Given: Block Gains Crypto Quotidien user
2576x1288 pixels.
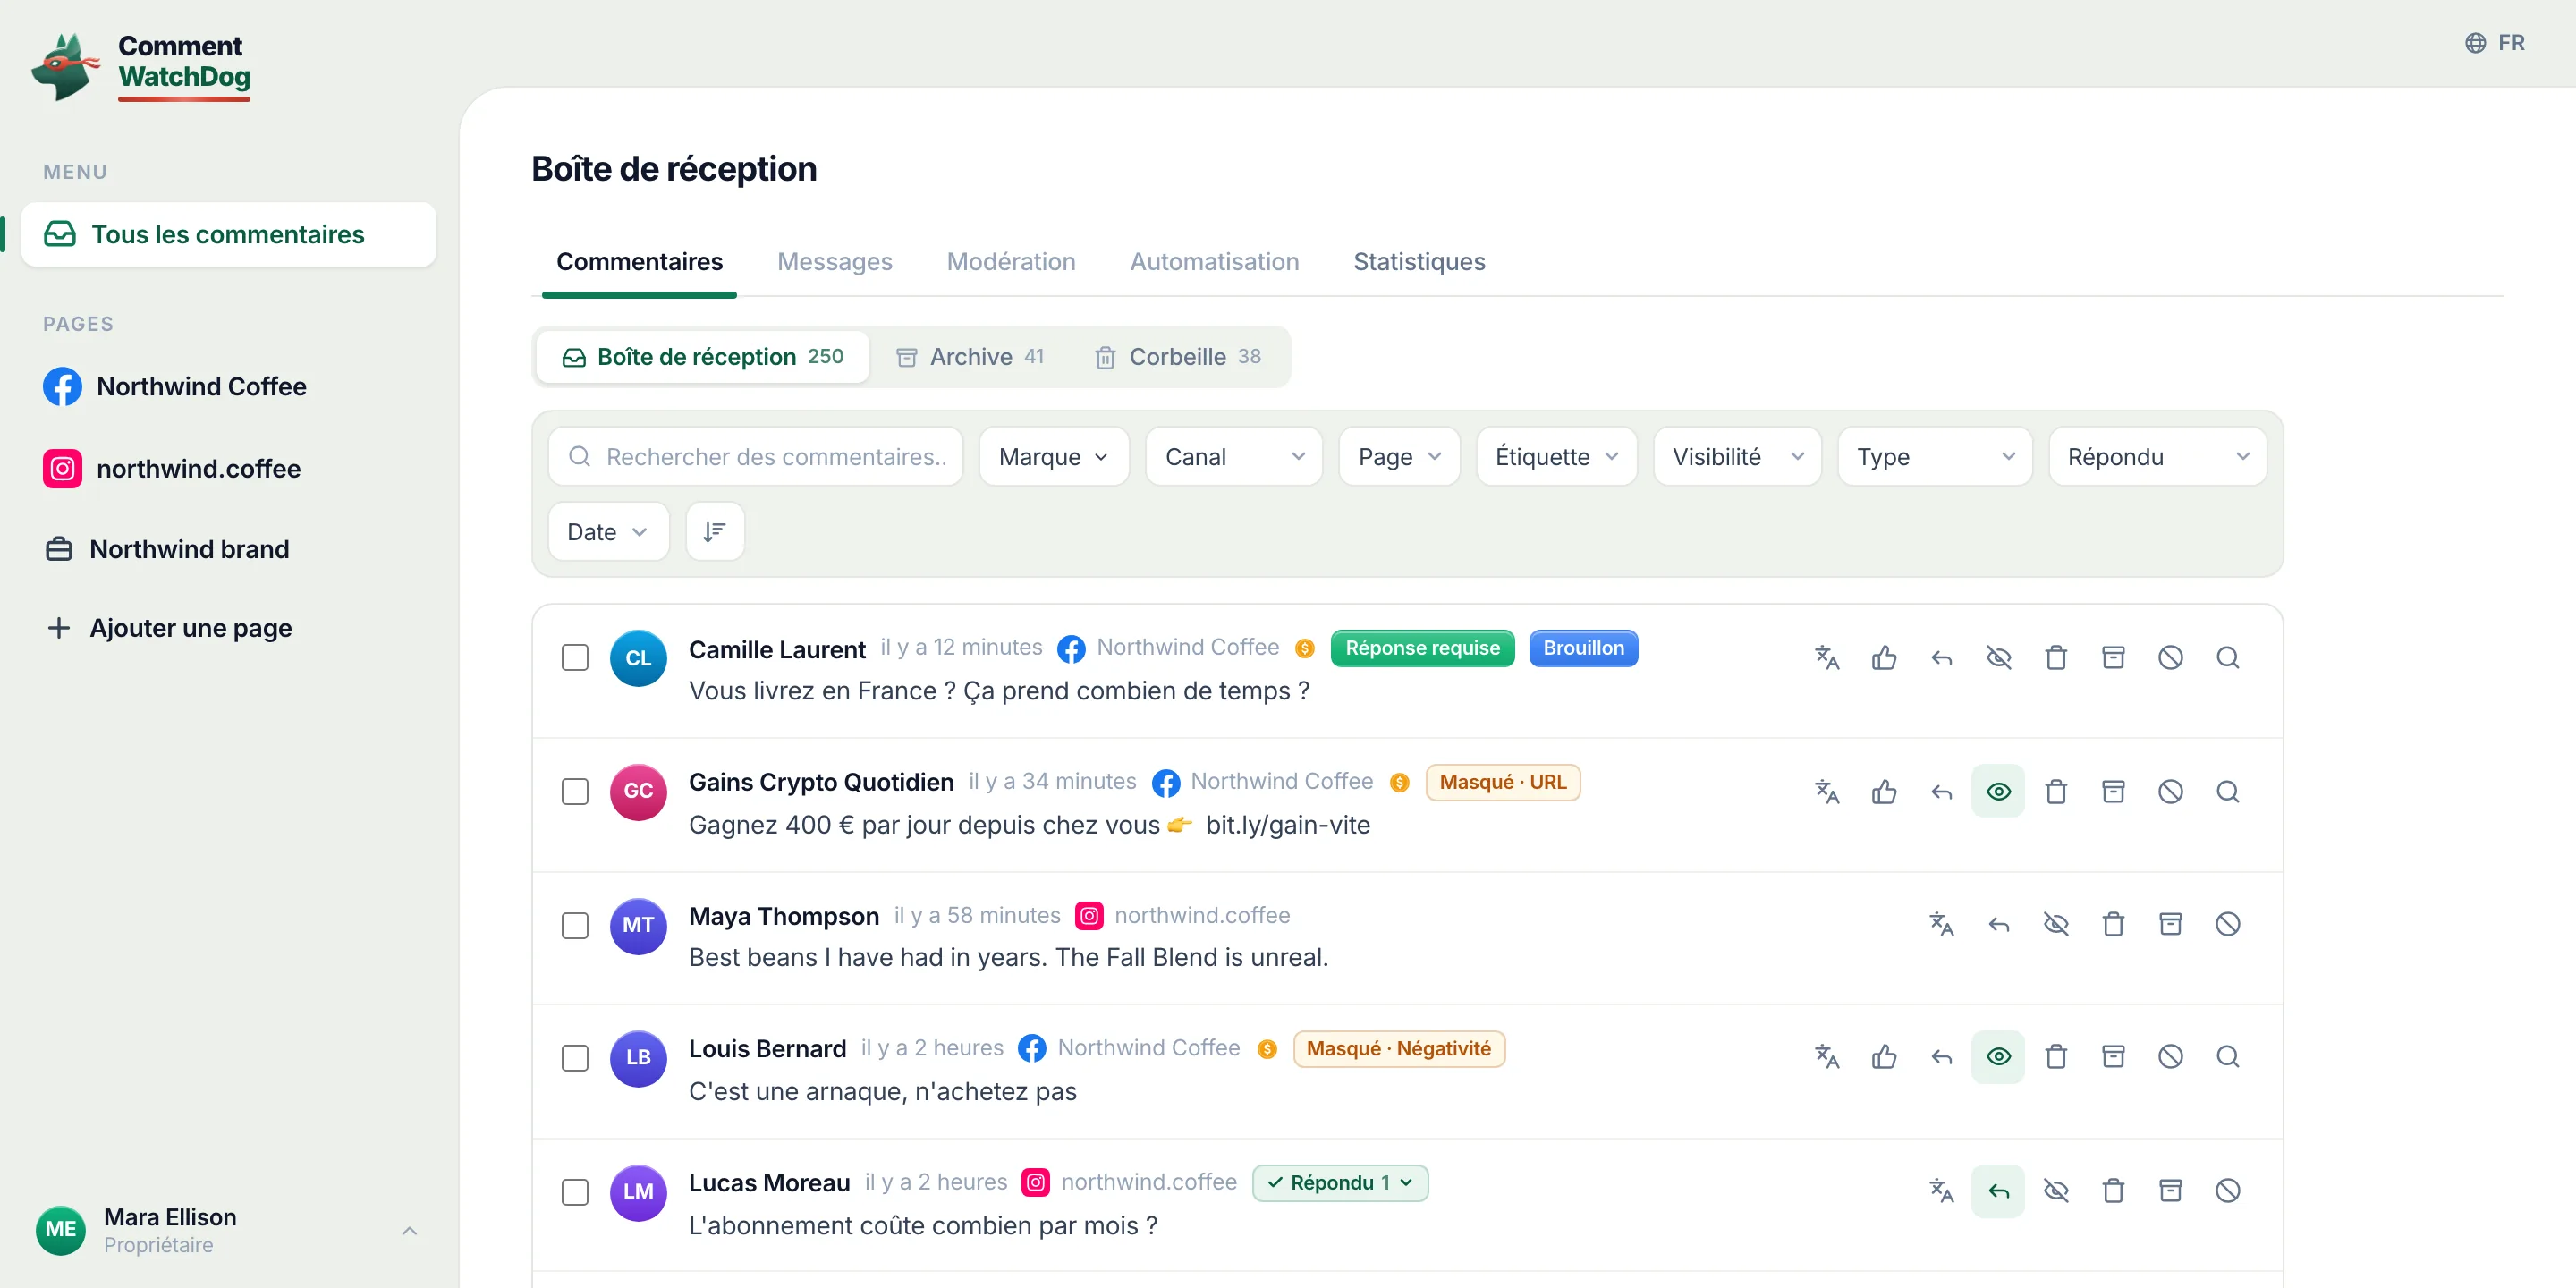Looking at the screenshot, I should (2170, 791).
